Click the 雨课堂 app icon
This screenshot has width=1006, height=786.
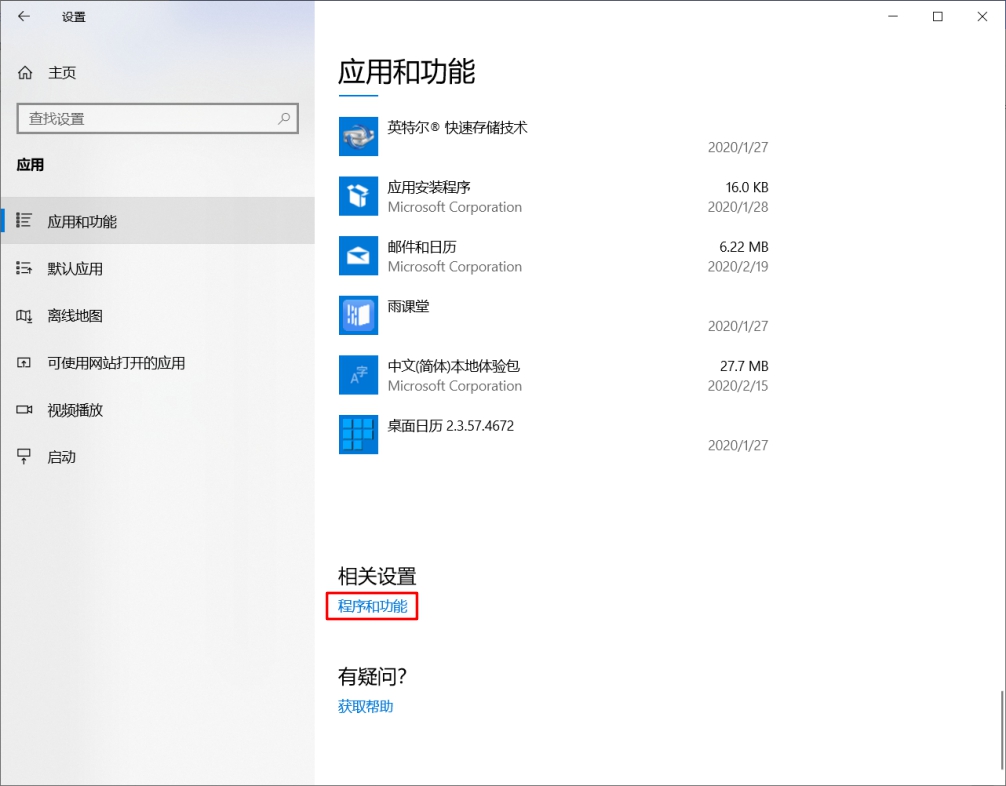(x=358, y=315)
